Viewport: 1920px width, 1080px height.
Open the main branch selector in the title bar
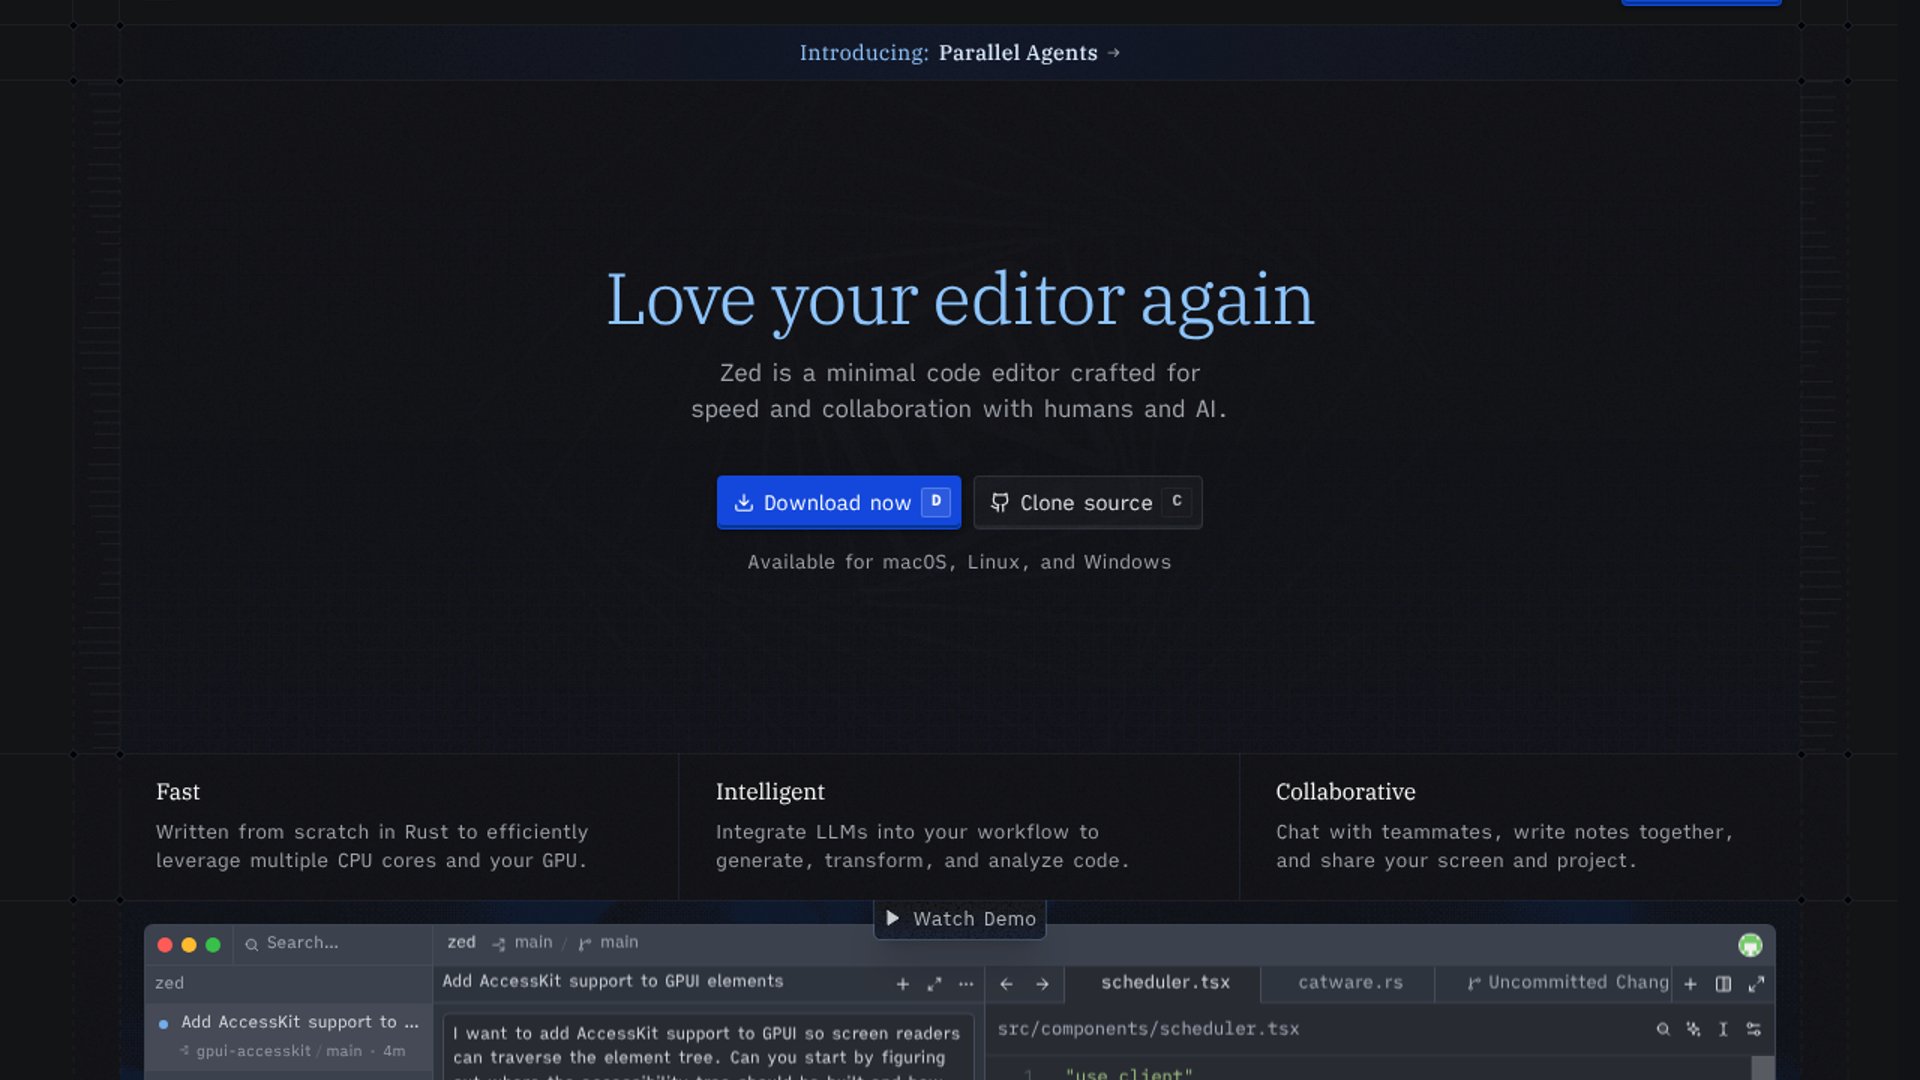608,943
